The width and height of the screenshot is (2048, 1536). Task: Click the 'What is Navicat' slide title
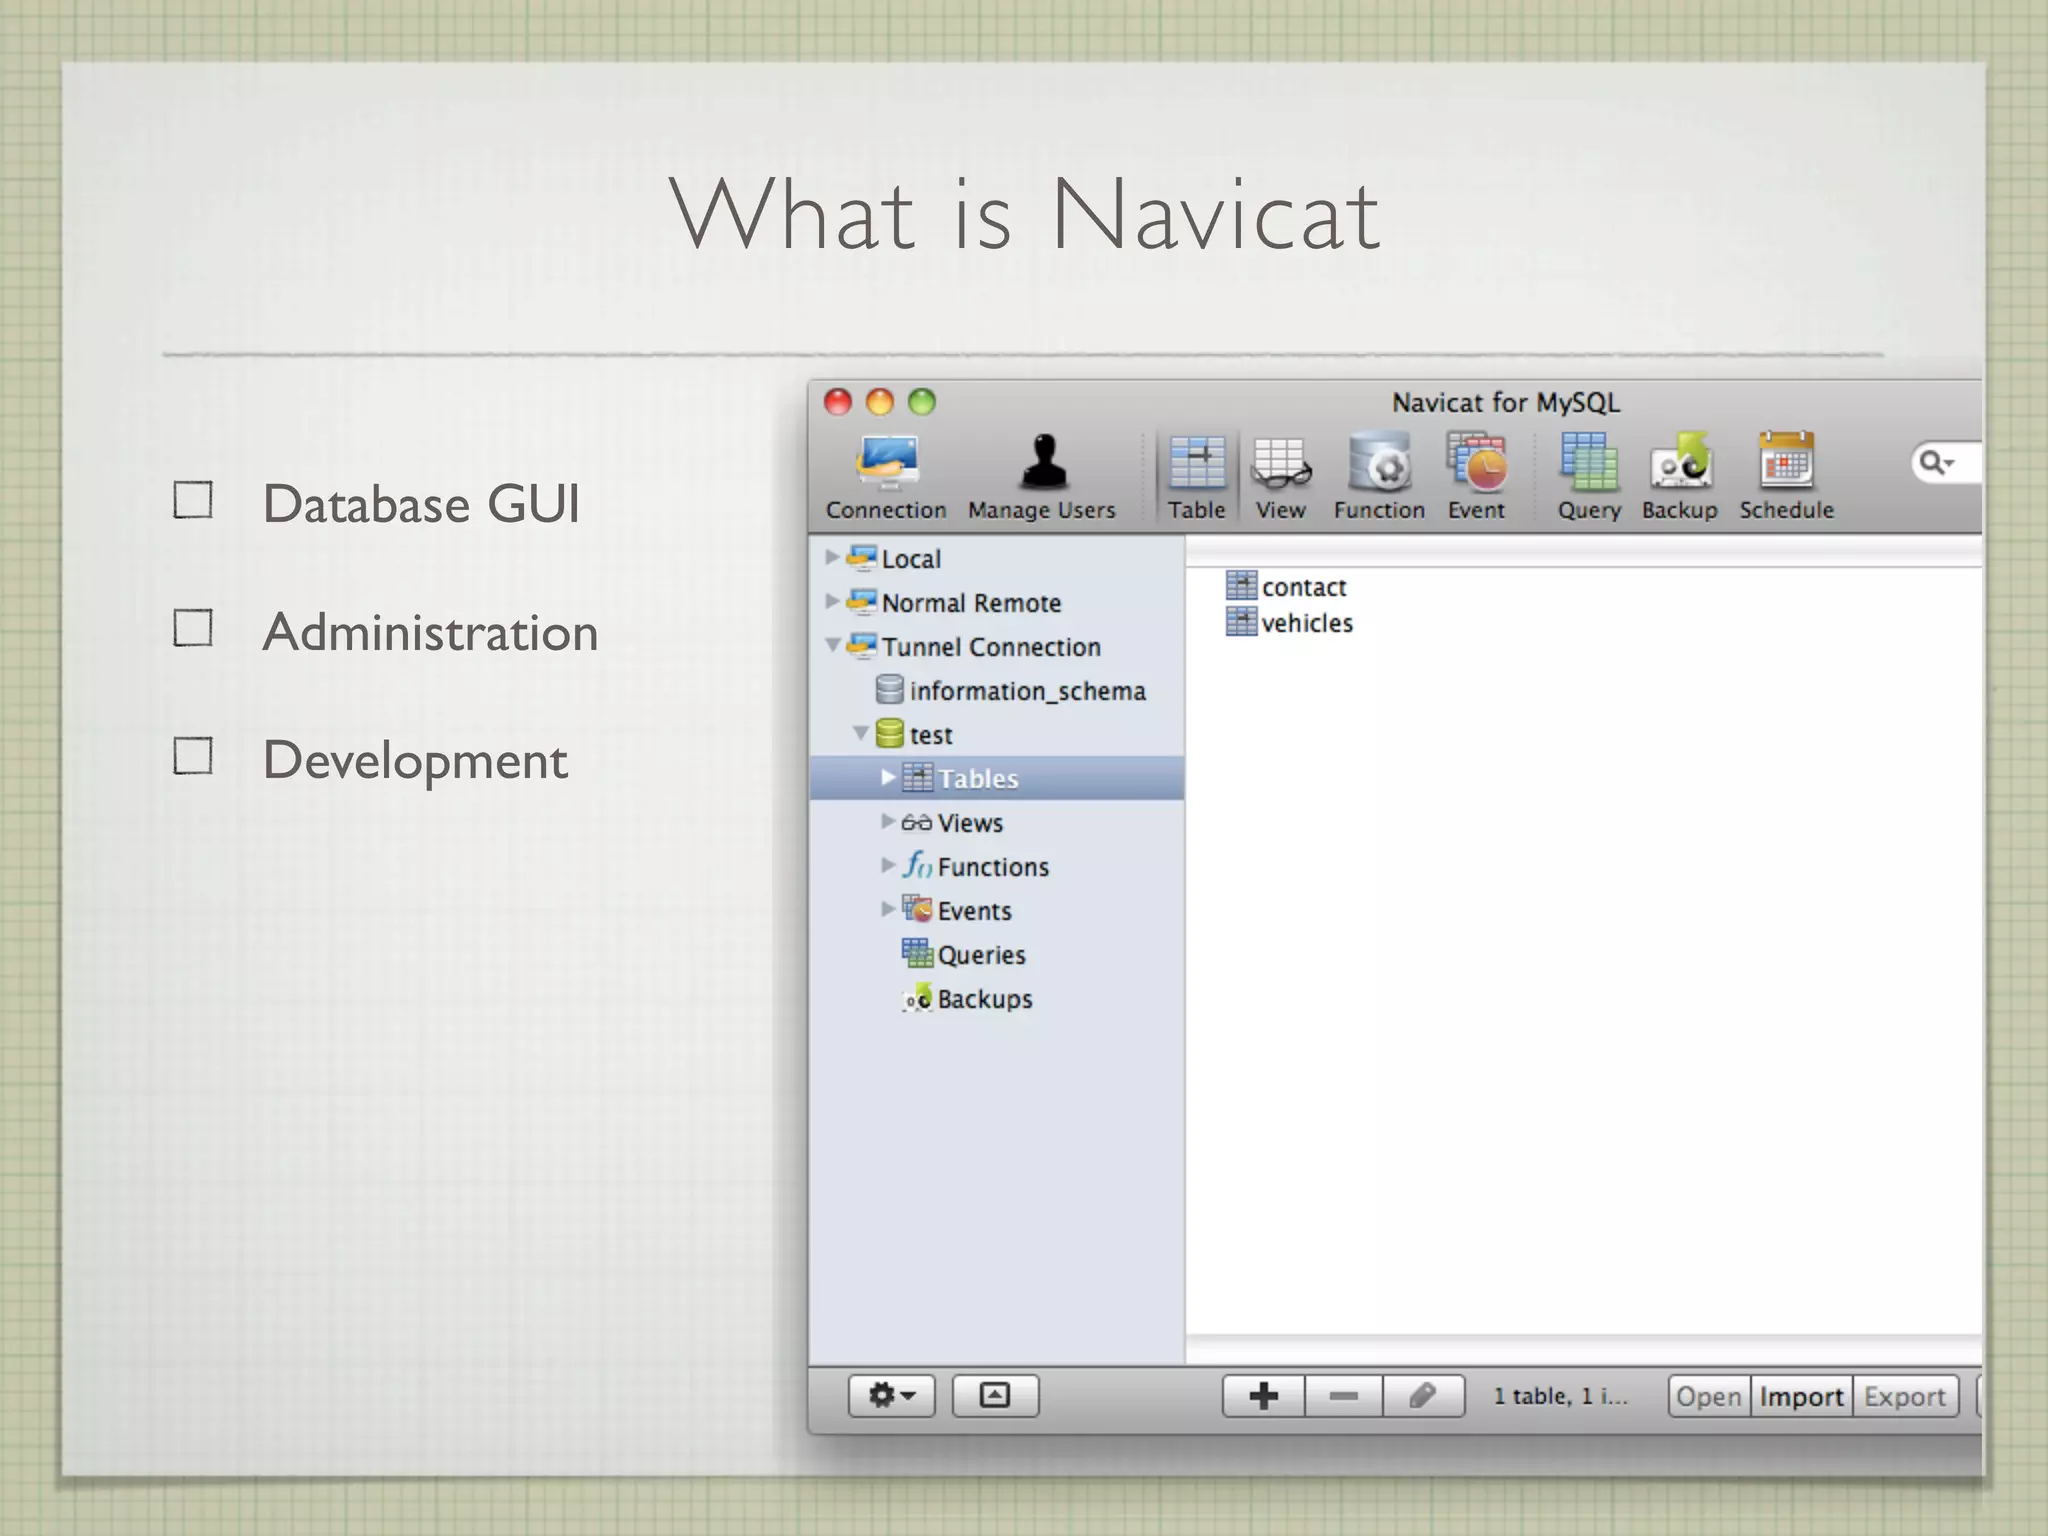click(x=1025, y=213)
